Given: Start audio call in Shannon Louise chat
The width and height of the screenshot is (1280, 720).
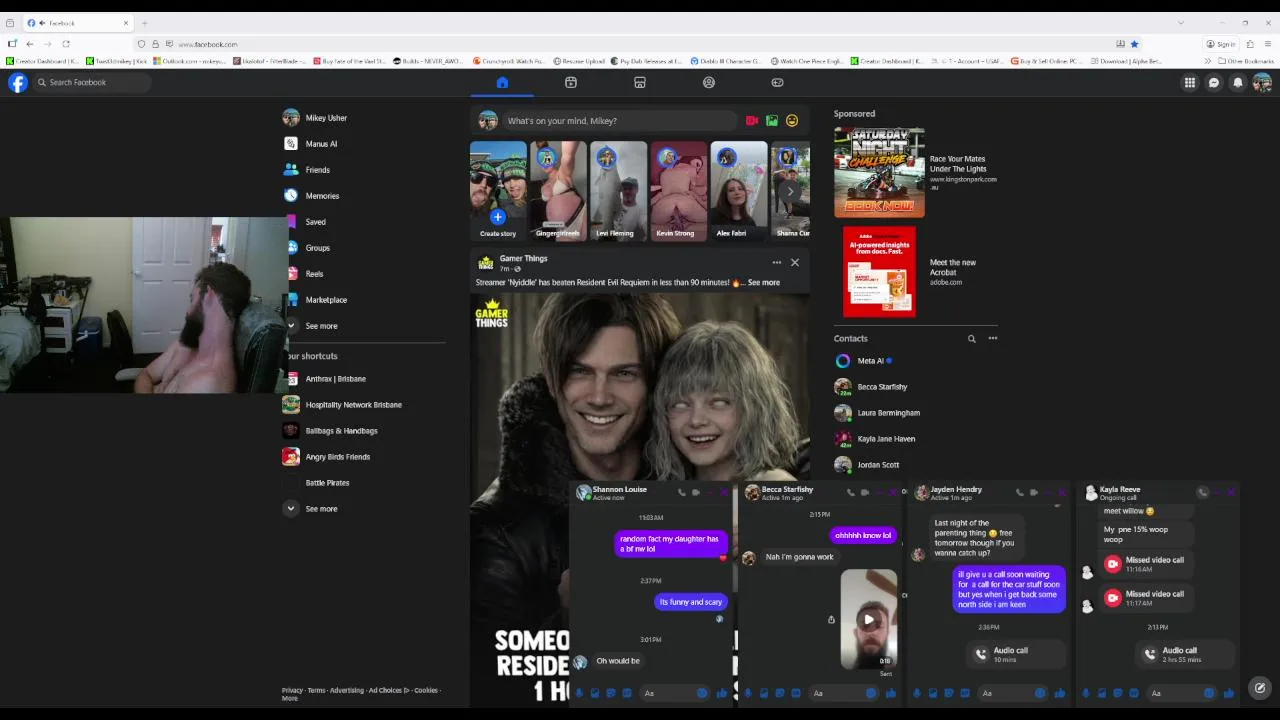Looking at the screenshot, I should [682, 492].
